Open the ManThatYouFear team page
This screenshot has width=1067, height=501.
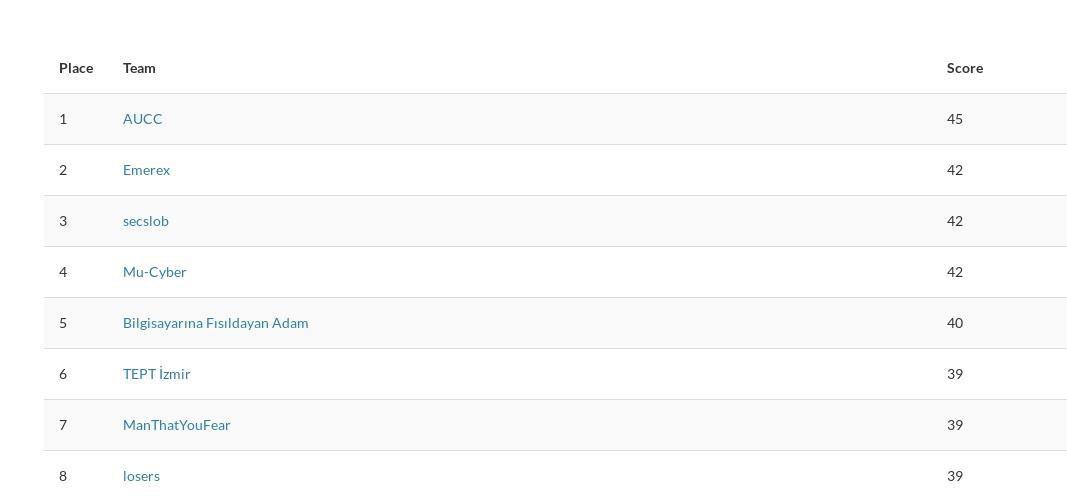(x=177, y=425)
